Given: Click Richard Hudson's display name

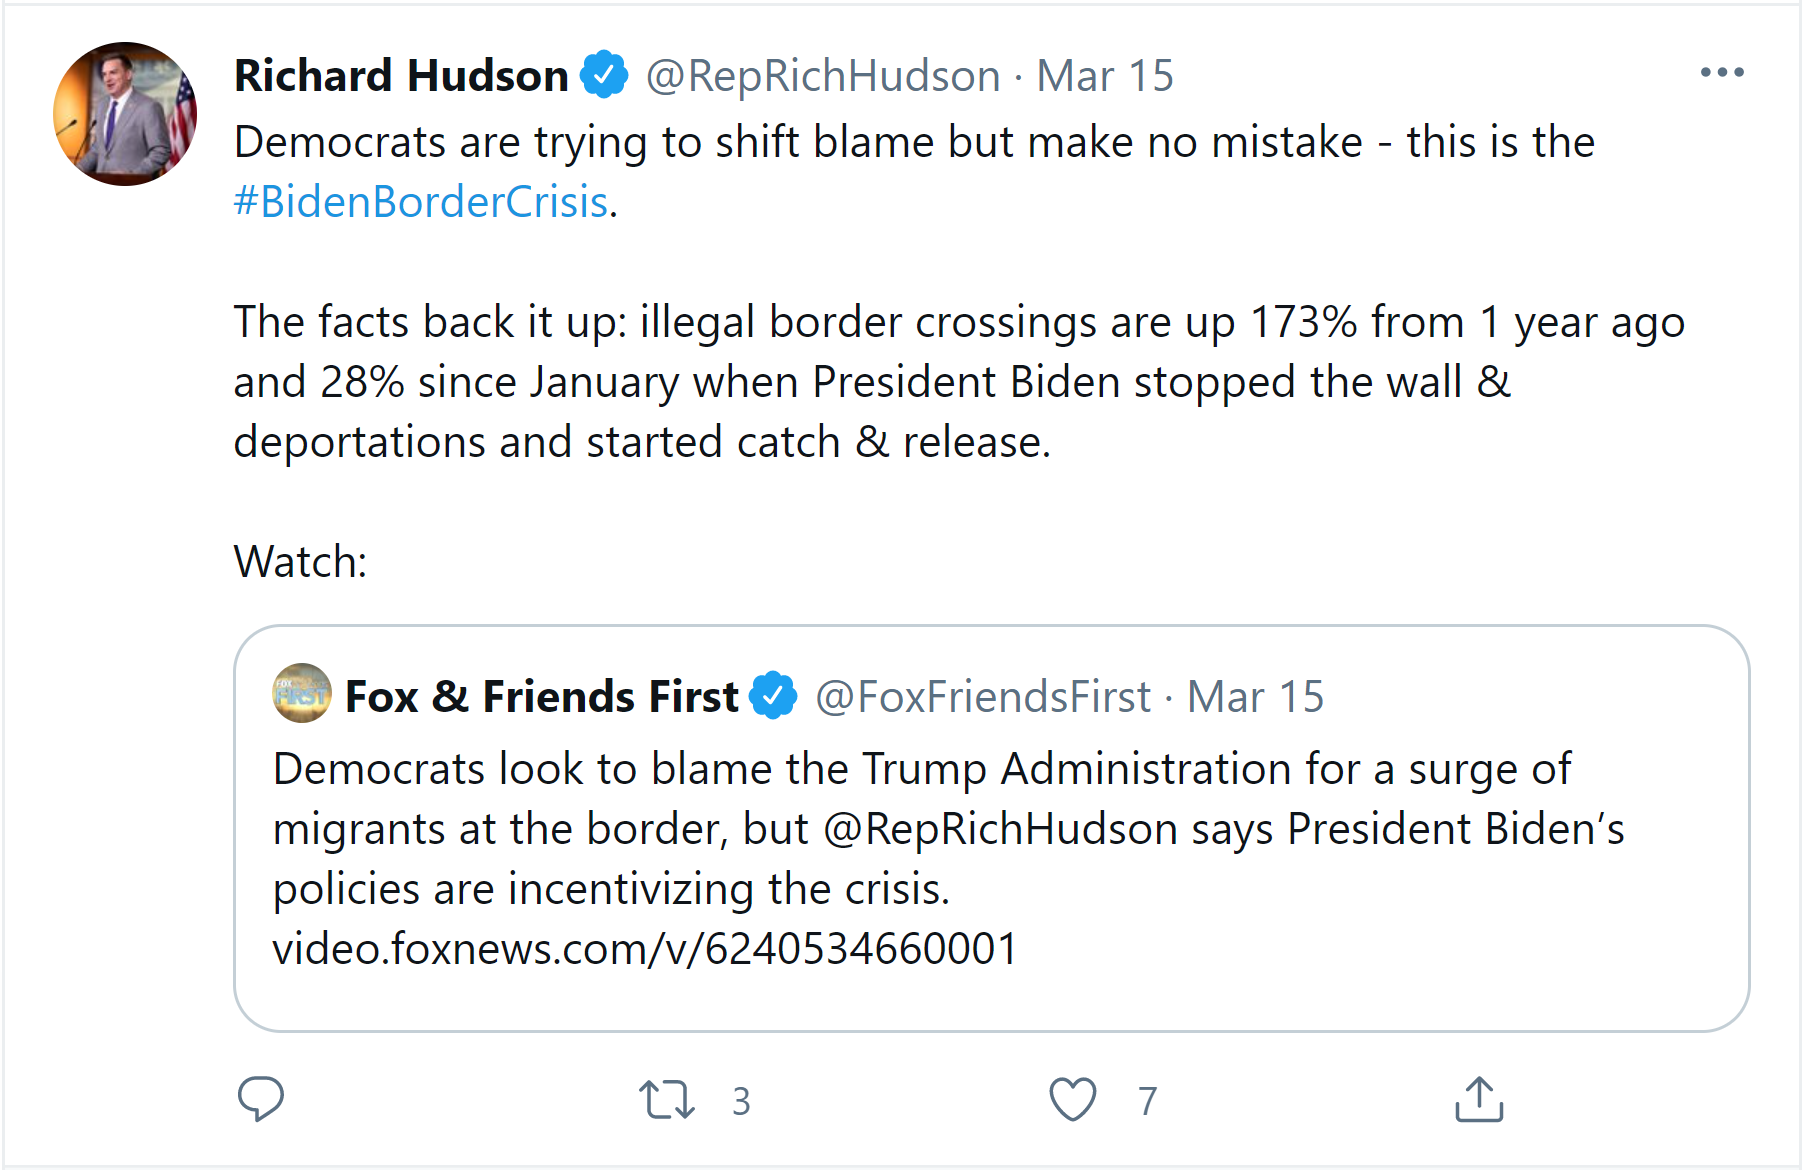Looking at the screenshot, I should 397,75.
